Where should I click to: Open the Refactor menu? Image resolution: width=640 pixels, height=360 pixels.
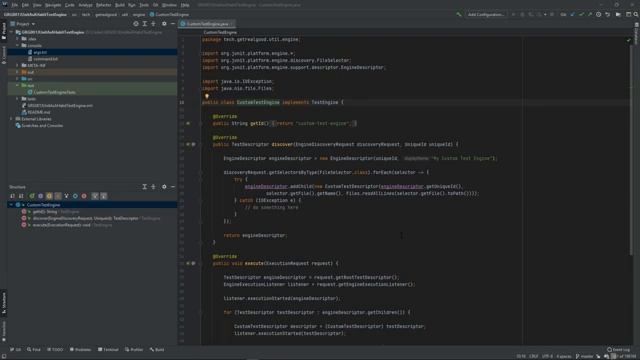103,5
